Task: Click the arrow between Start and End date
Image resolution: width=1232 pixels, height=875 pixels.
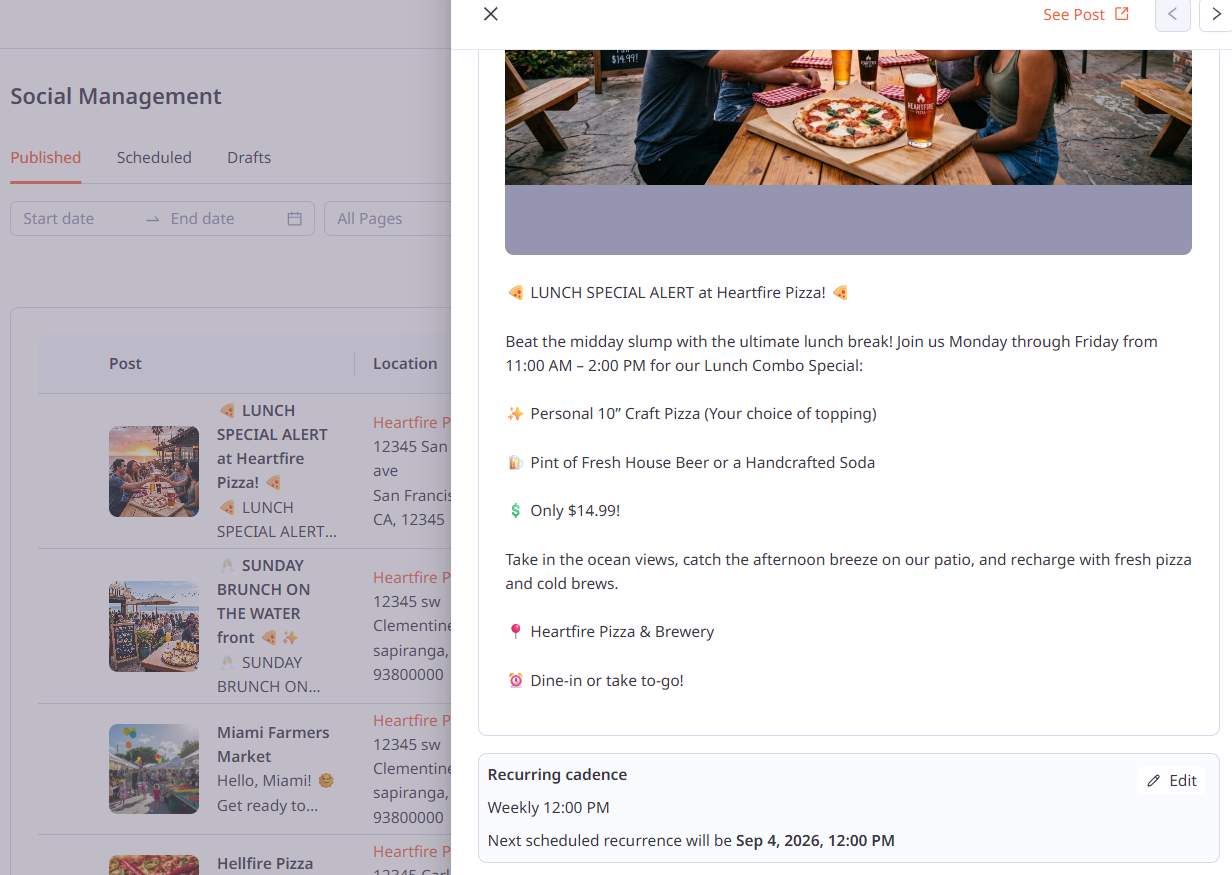Action: tap(152, 219)
